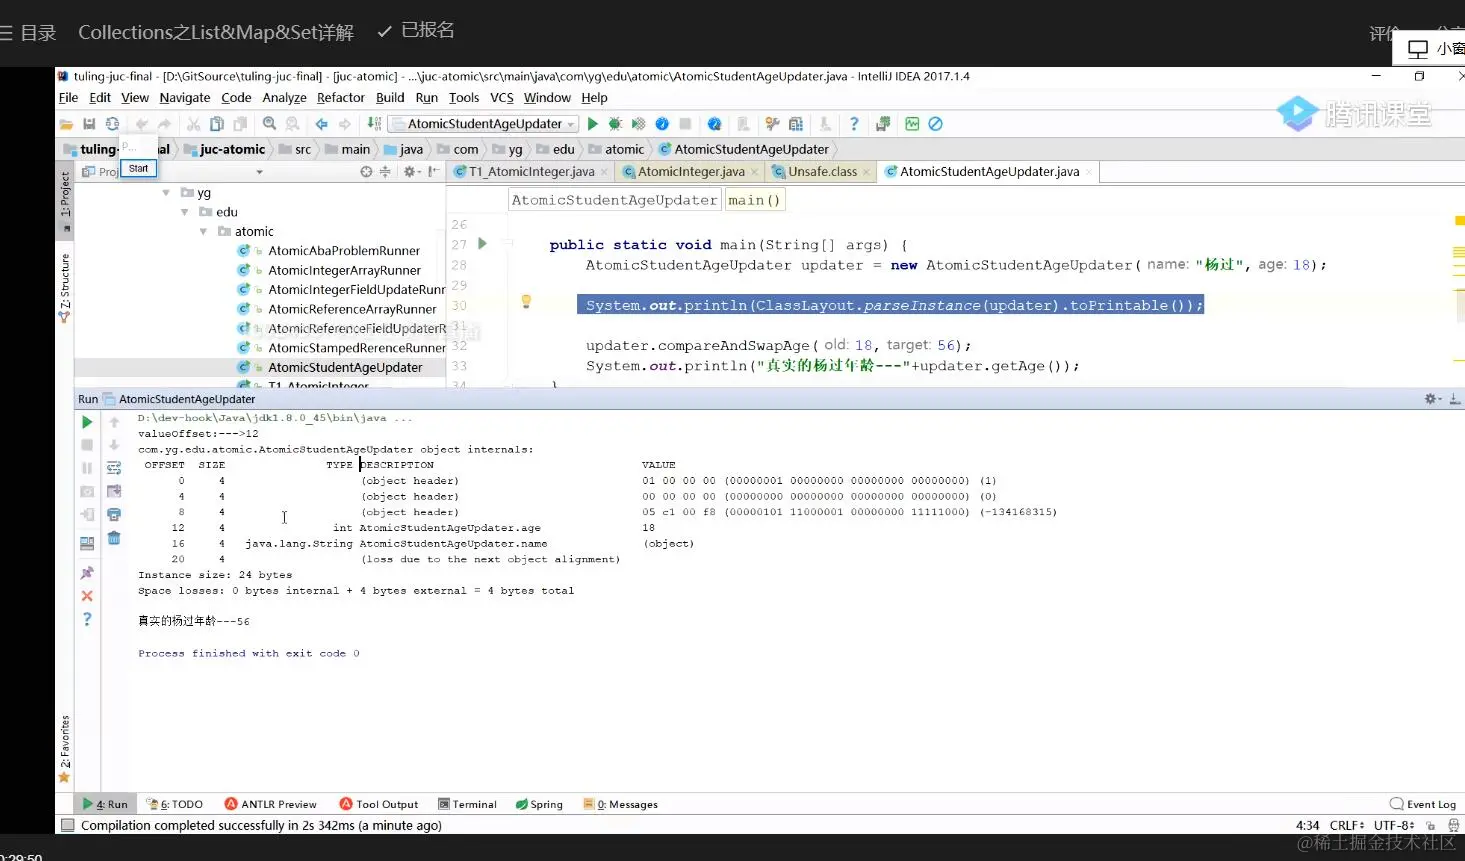This screenshot has height=861, width=1465.
Task: Click the yellow intention light bulb
Action: (526, 301)
